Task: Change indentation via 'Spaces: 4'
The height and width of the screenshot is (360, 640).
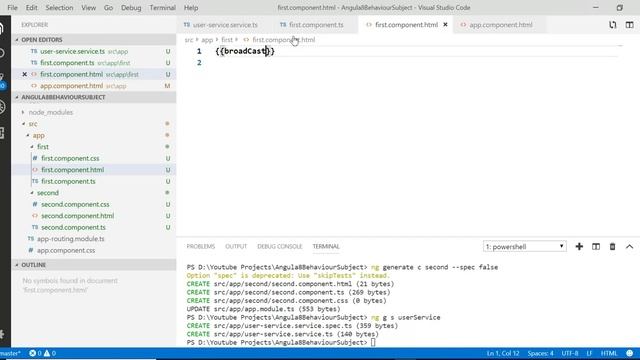Action: [540, 353]
